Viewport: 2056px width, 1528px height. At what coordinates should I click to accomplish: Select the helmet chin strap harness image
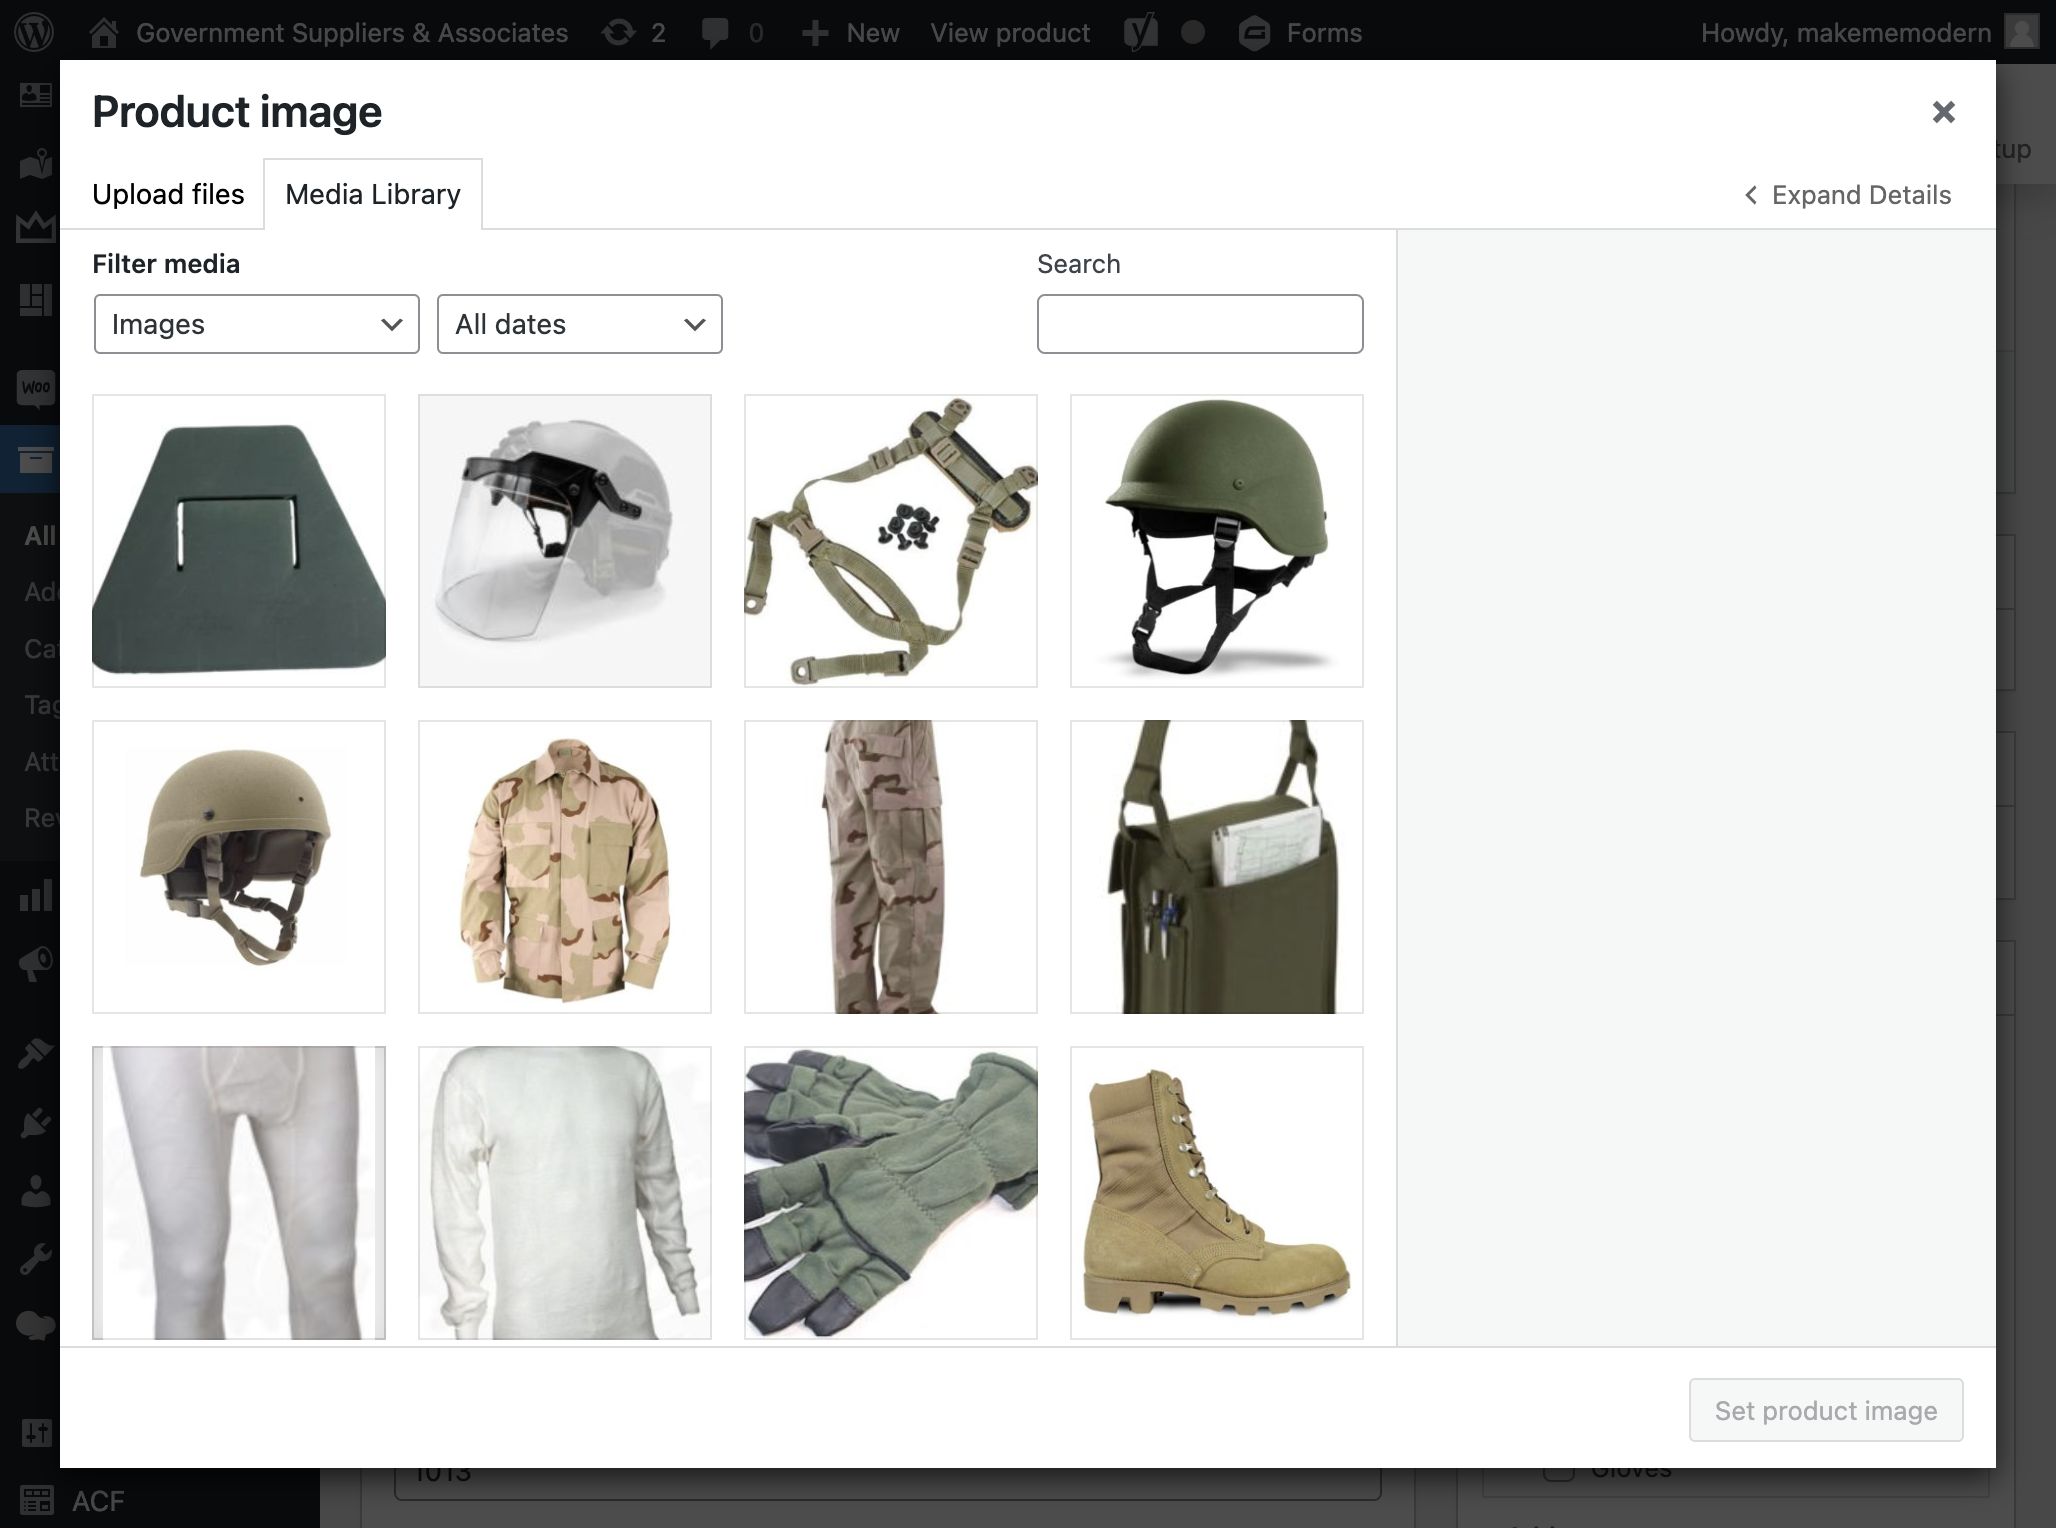[x=891, y=541]
